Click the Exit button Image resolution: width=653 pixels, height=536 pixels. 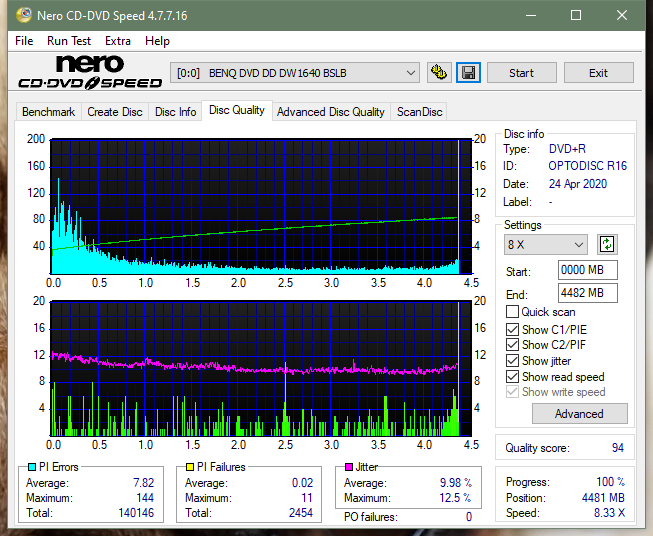click(x=598, y=73)
